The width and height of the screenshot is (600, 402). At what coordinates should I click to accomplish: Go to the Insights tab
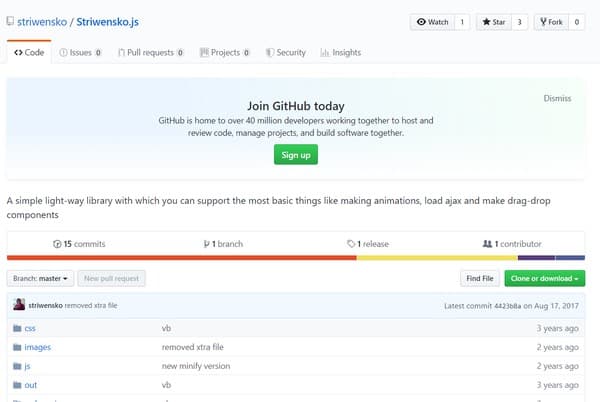pos(340,52)
